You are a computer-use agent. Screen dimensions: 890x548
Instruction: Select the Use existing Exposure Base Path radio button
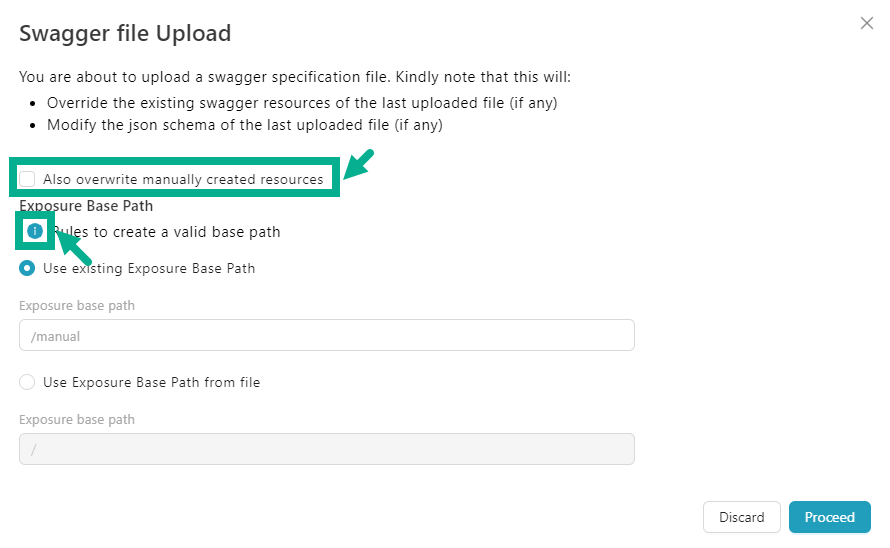tap(28, 268)
